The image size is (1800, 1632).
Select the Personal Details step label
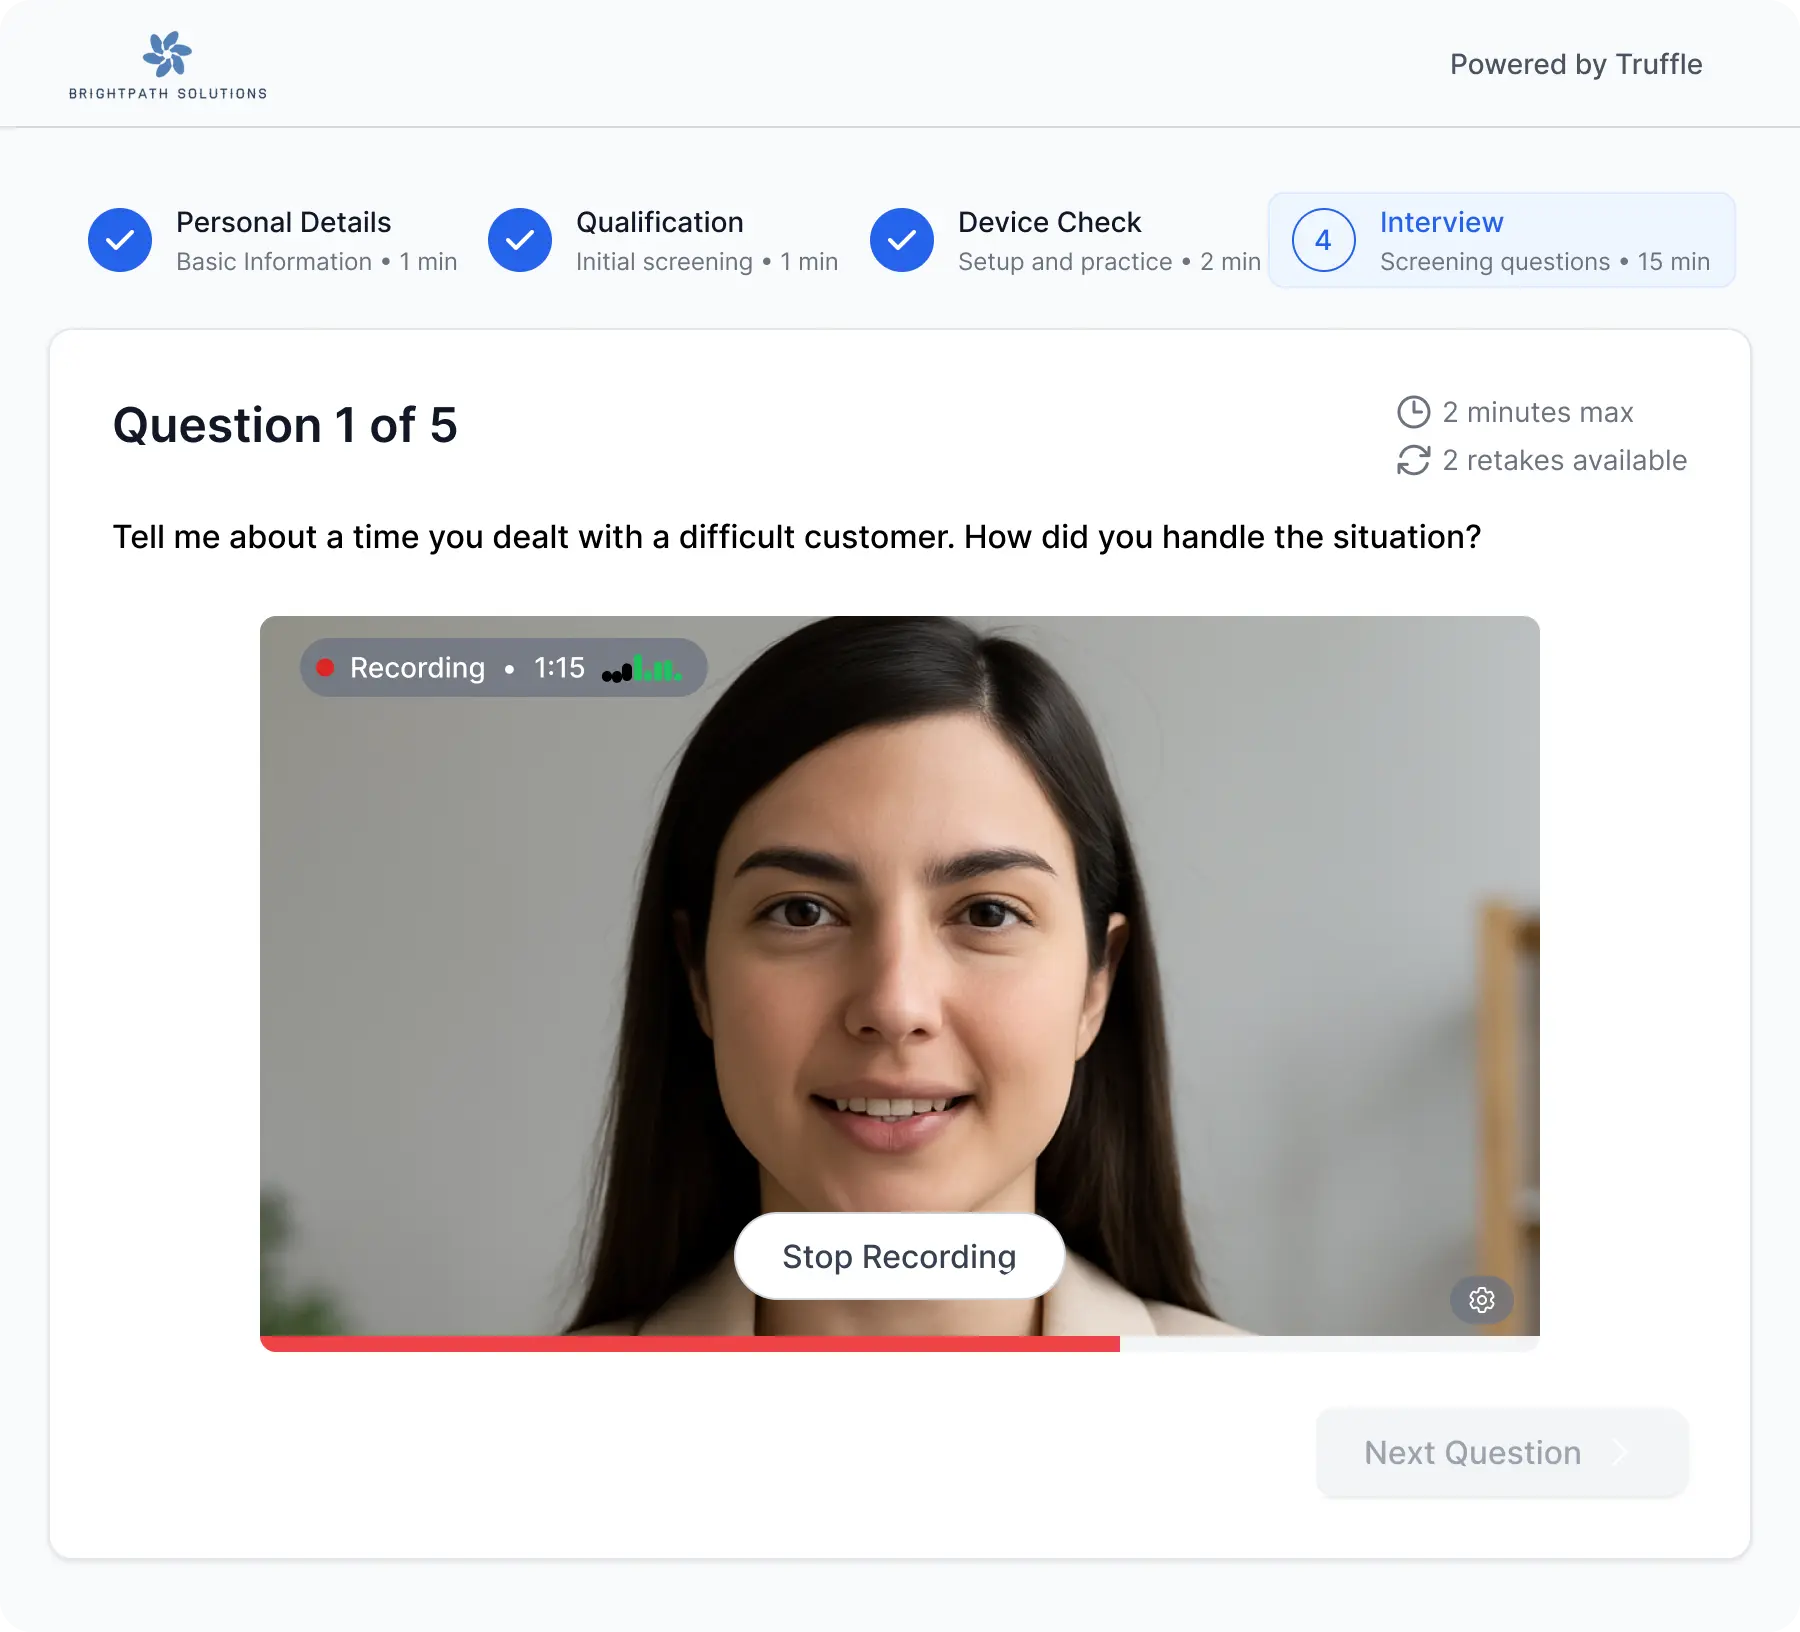(284, 222)
